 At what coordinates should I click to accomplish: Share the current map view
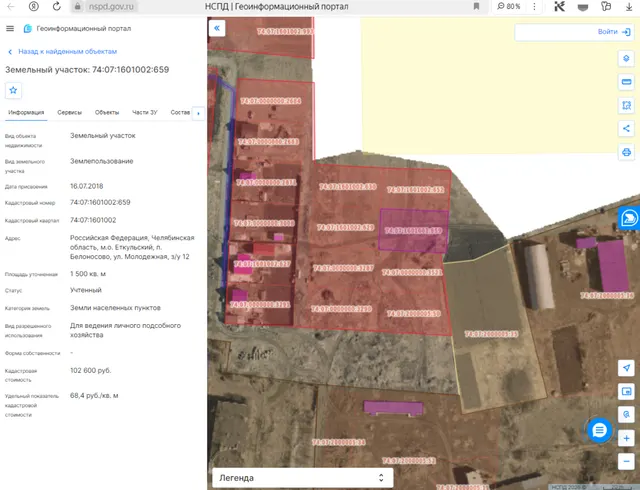(626, 129)
